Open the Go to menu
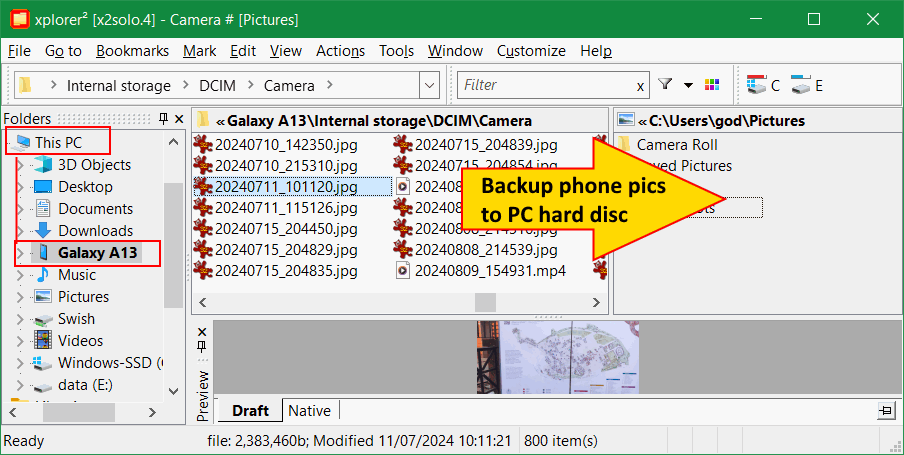 tap(63, 51)
